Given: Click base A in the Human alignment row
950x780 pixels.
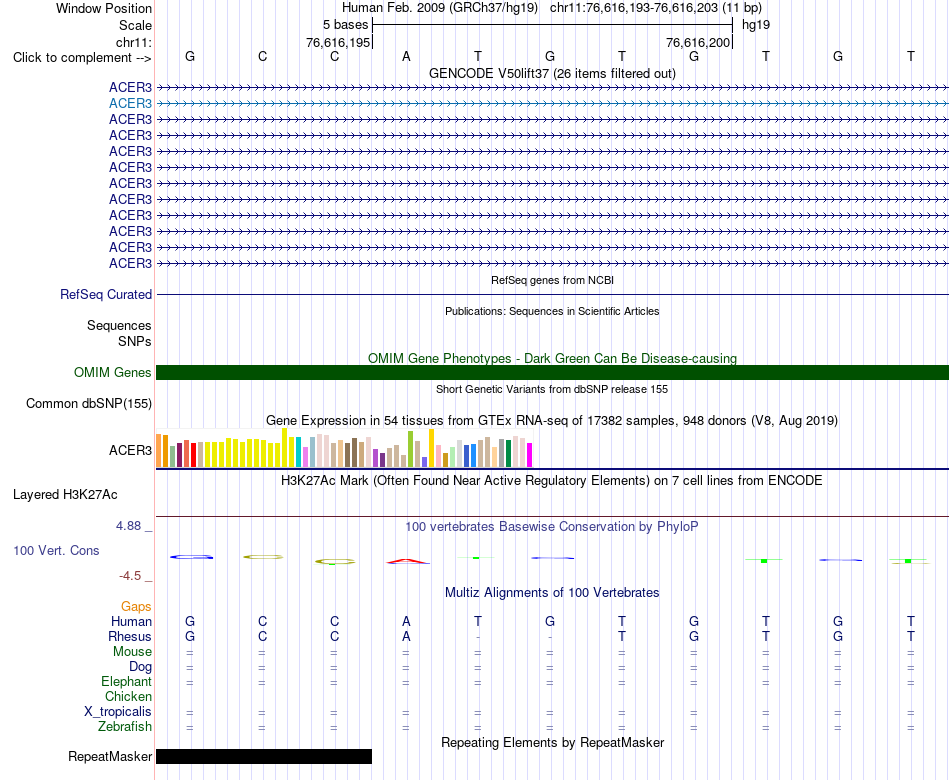Looking at the screenshot, I should [406, 622].
